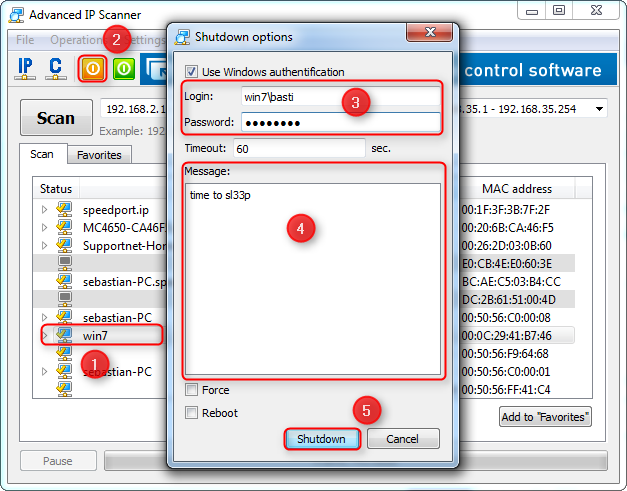
Task: Click the Password input field
Action: [x=341, y=122]
